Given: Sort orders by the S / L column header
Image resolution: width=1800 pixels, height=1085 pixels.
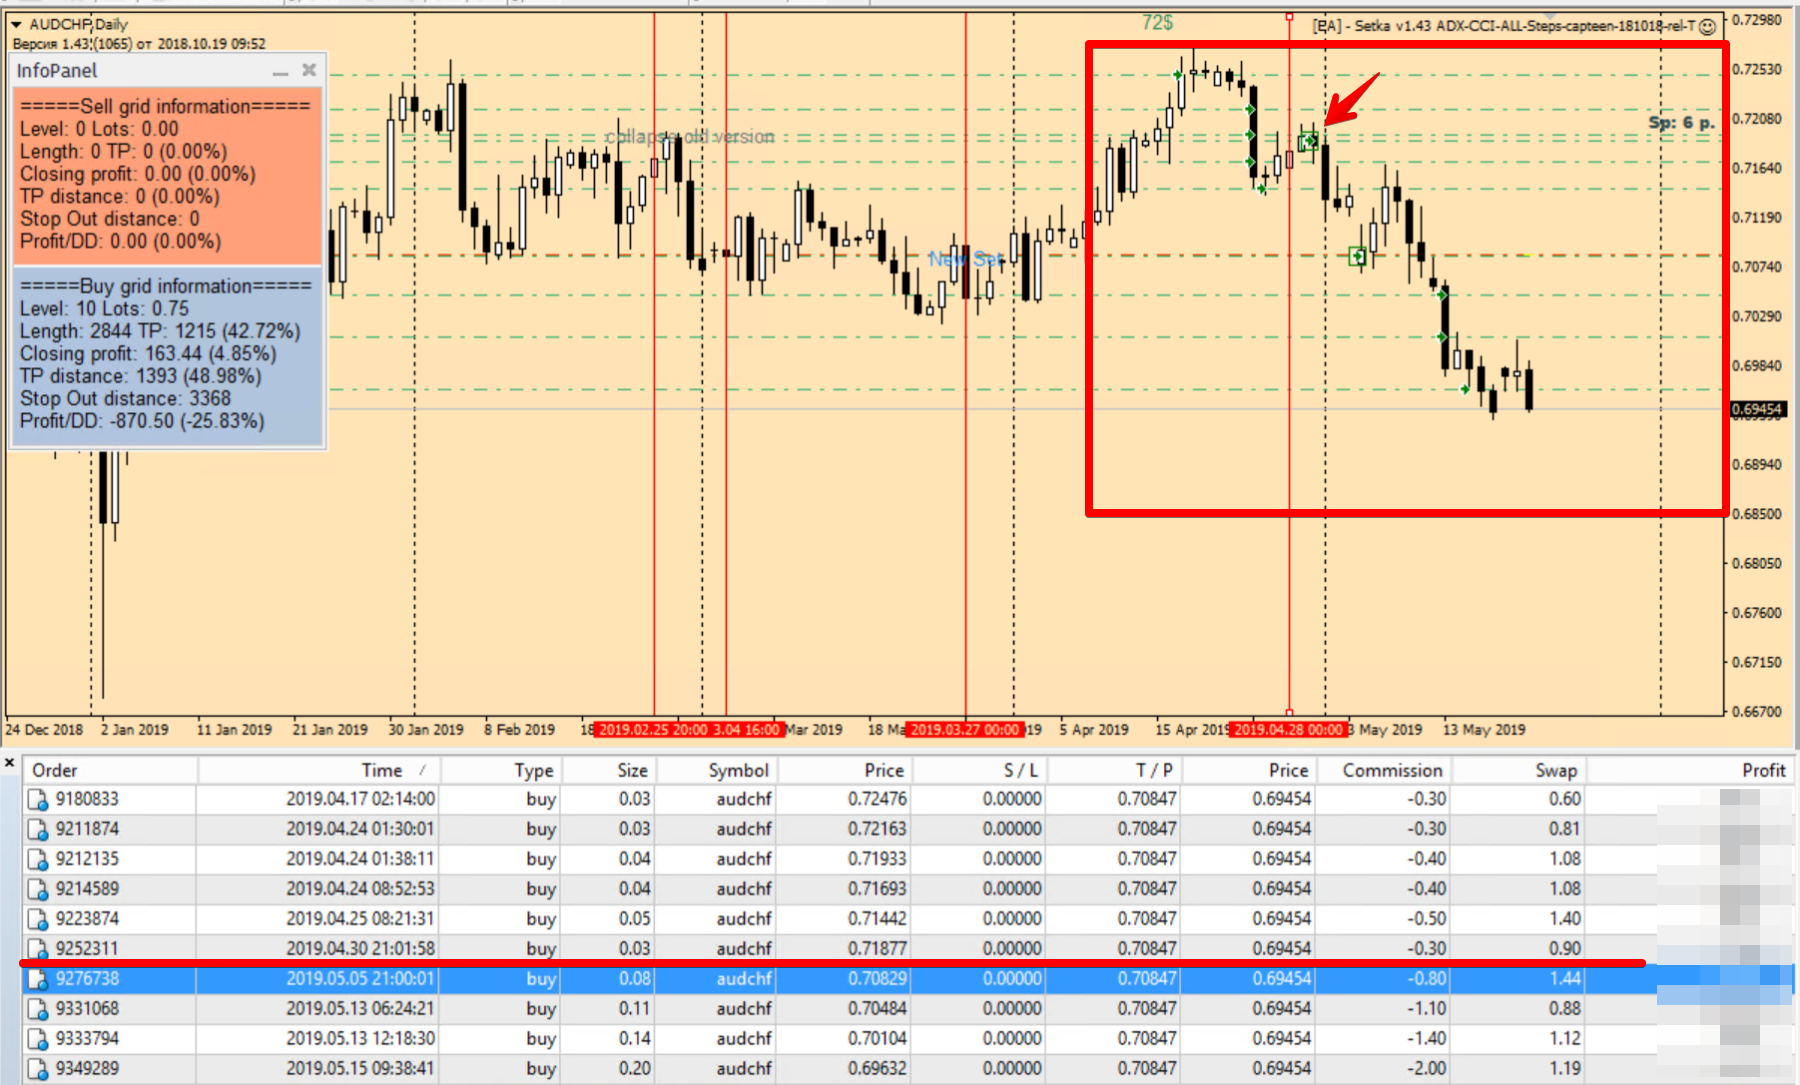Looking at the screenshot, I should point(981,770).
